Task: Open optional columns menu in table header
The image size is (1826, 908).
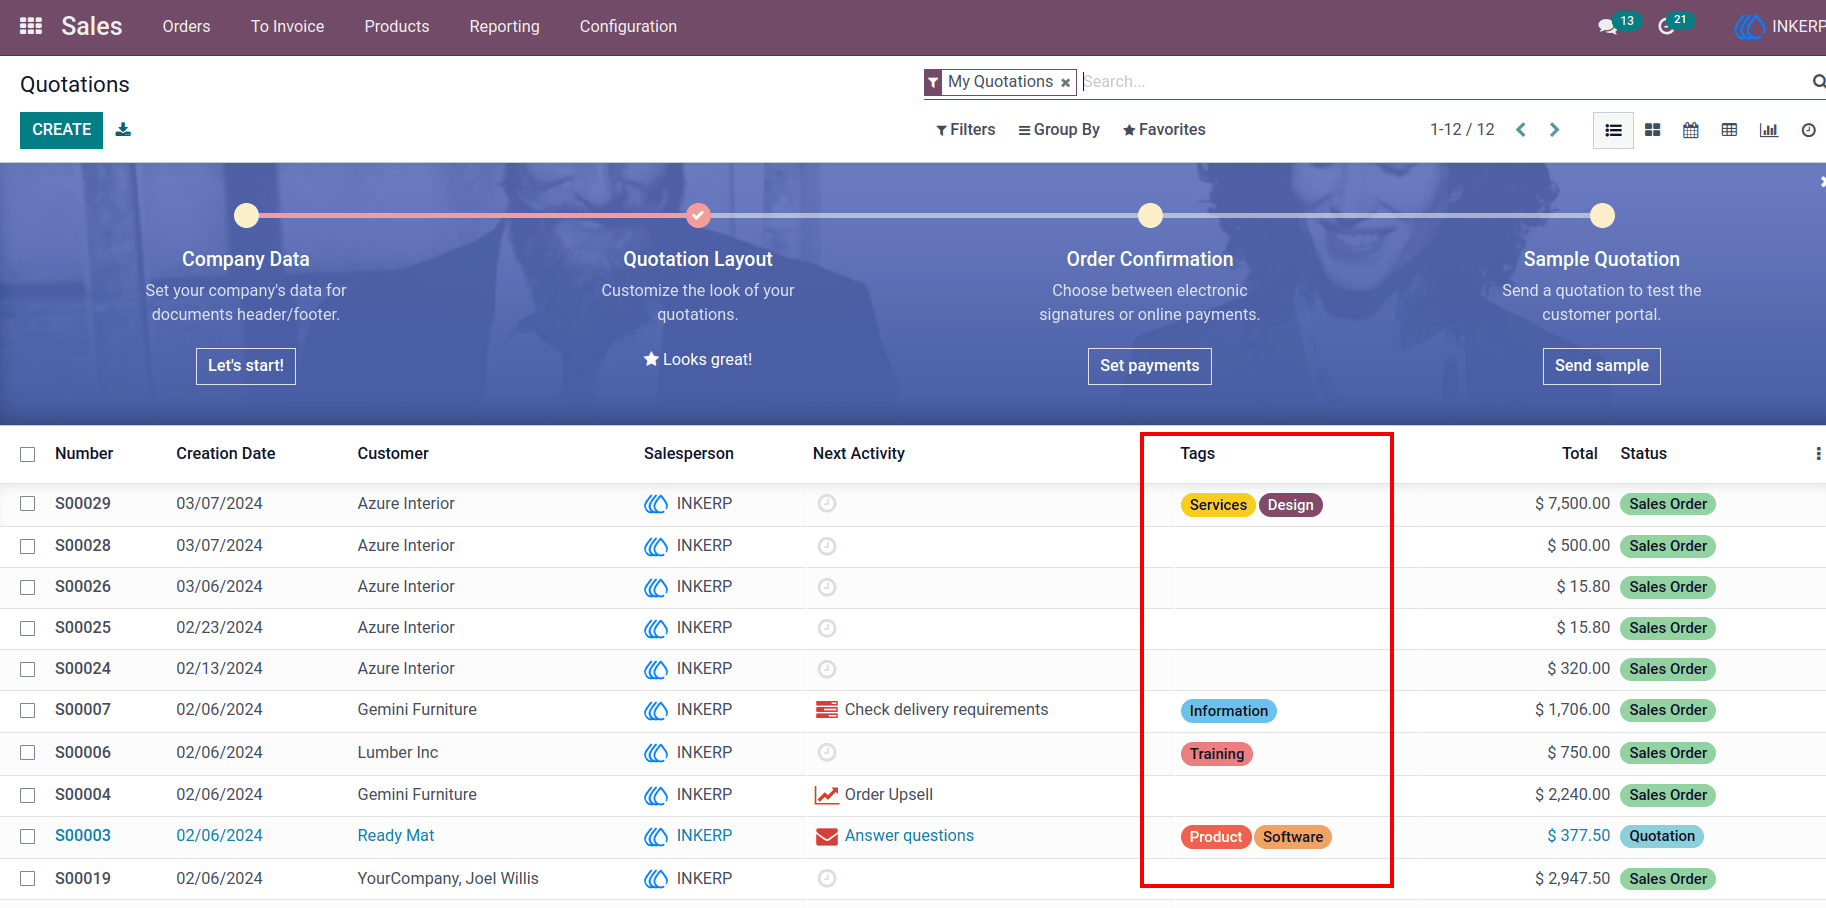Action: tap(1817, 454)
